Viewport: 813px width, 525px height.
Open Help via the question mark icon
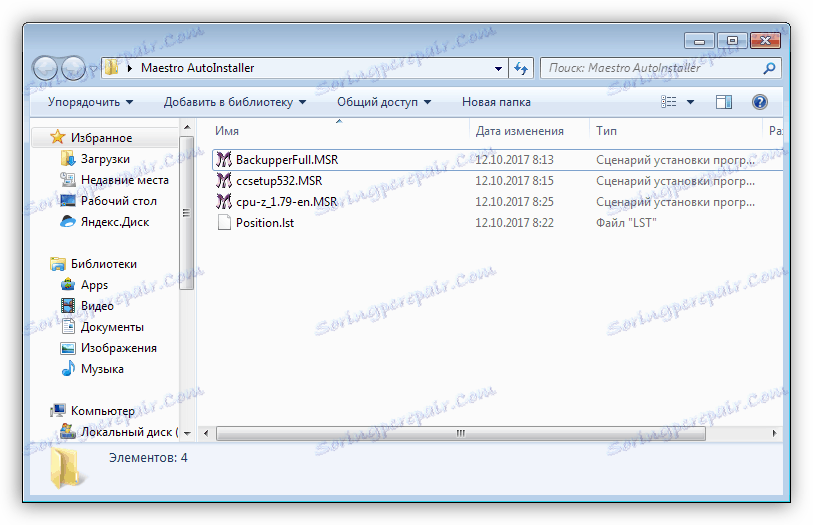click(x=760, y=102)
